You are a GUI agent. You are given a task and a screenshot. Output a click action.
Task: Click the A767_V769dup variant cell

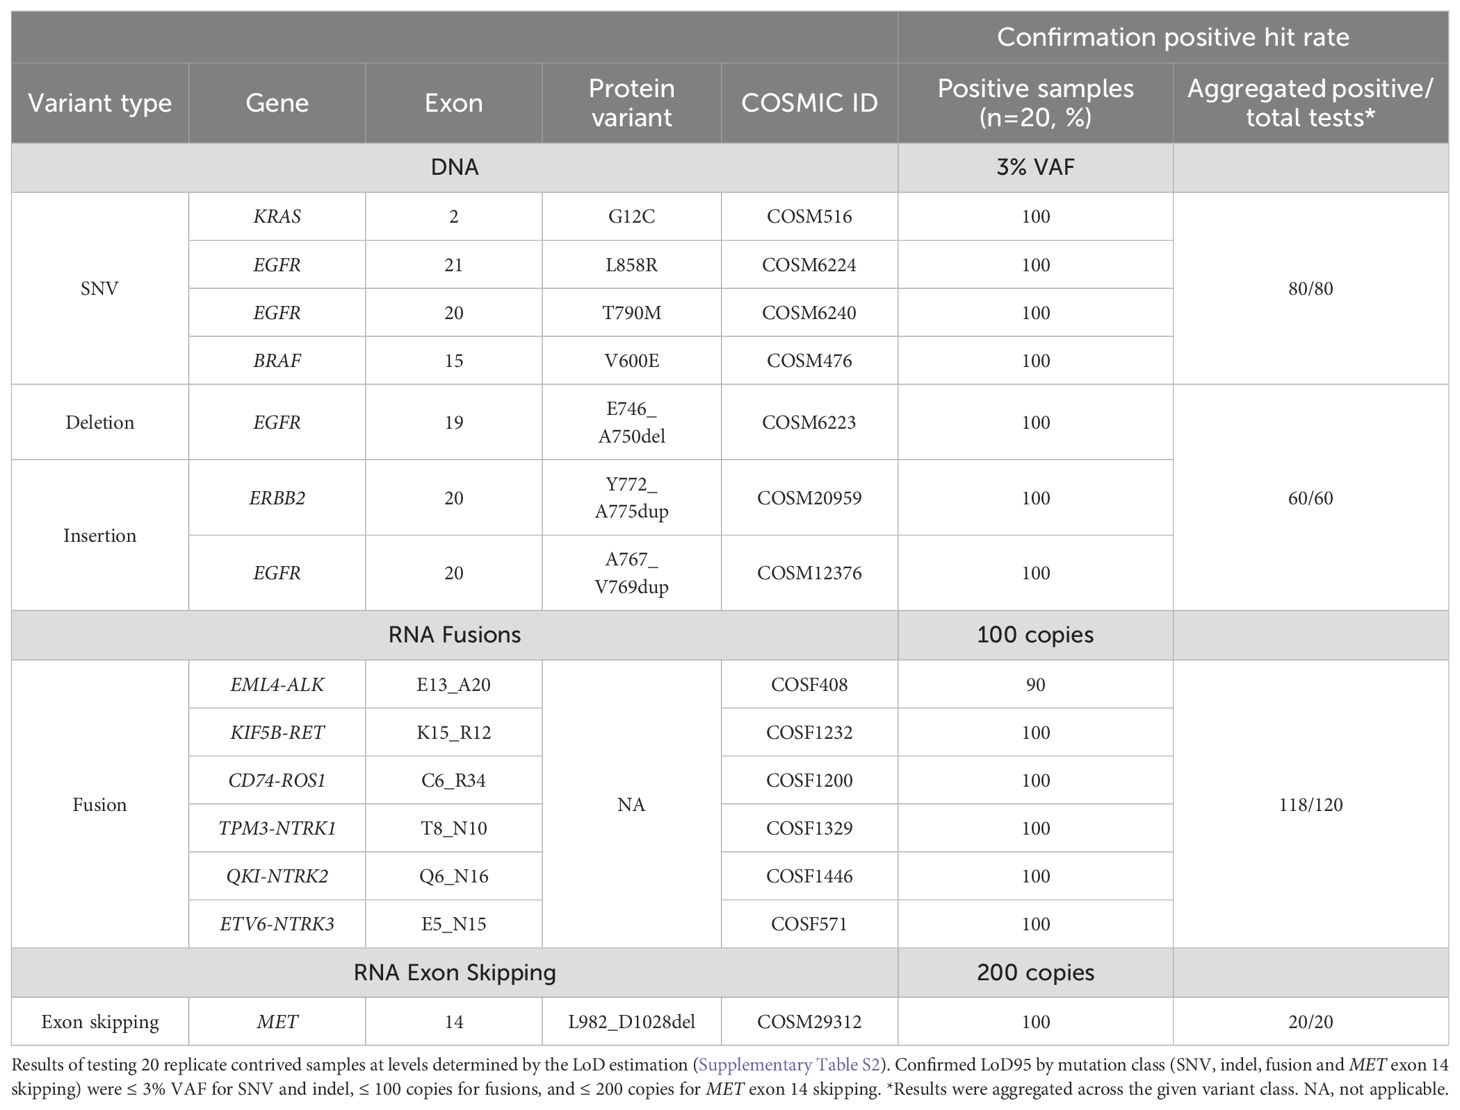tap(631, 573)
